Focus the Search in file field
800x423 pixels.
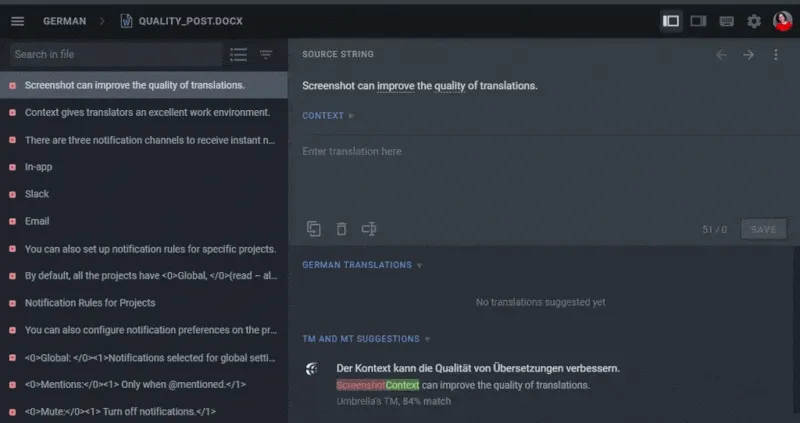tap(116, 54)
